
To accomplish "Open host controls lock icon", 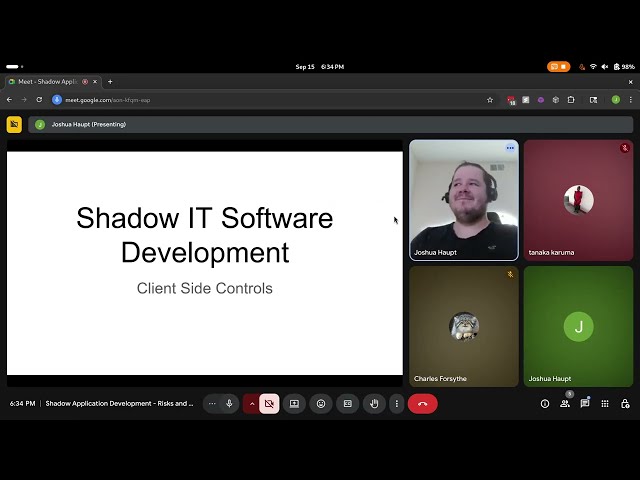I will click(625, 404).
